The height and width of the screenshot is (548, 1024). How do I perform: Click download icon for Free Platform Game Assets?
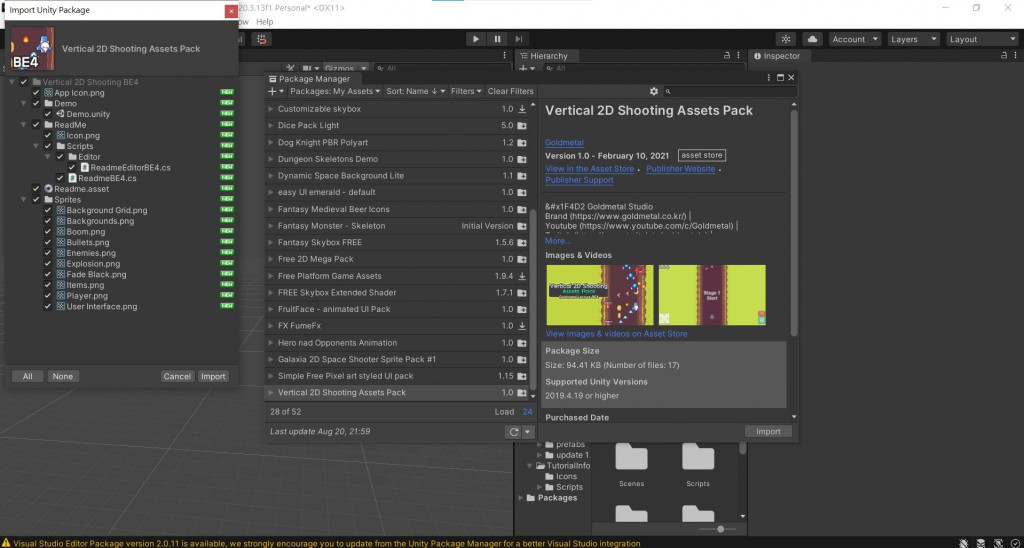(522, 276)
